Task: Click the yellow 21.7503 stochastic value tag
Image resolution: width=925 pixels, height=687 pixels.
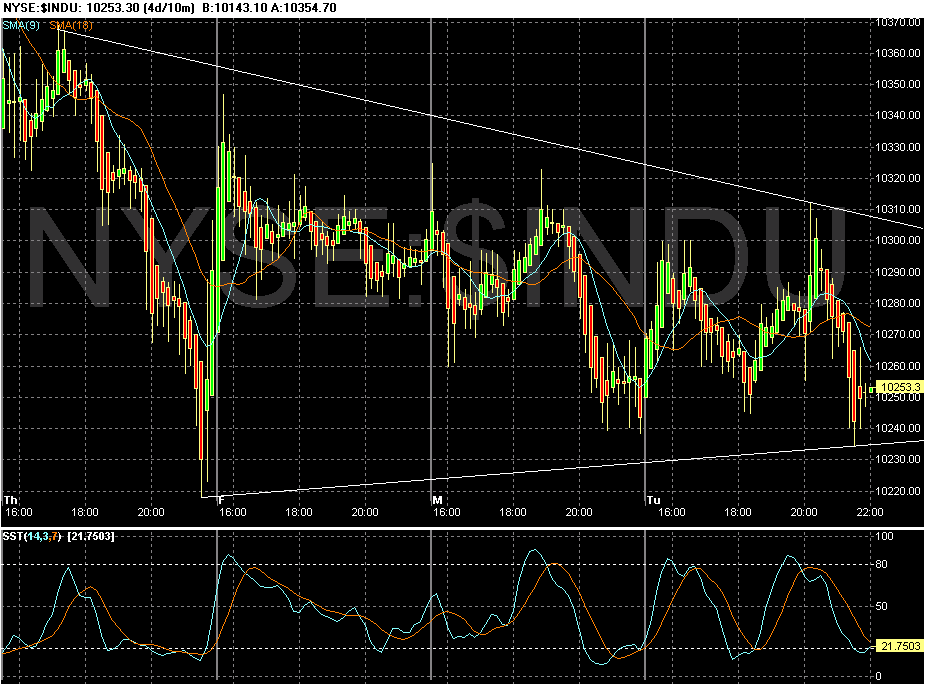Action: coord(900,646)
